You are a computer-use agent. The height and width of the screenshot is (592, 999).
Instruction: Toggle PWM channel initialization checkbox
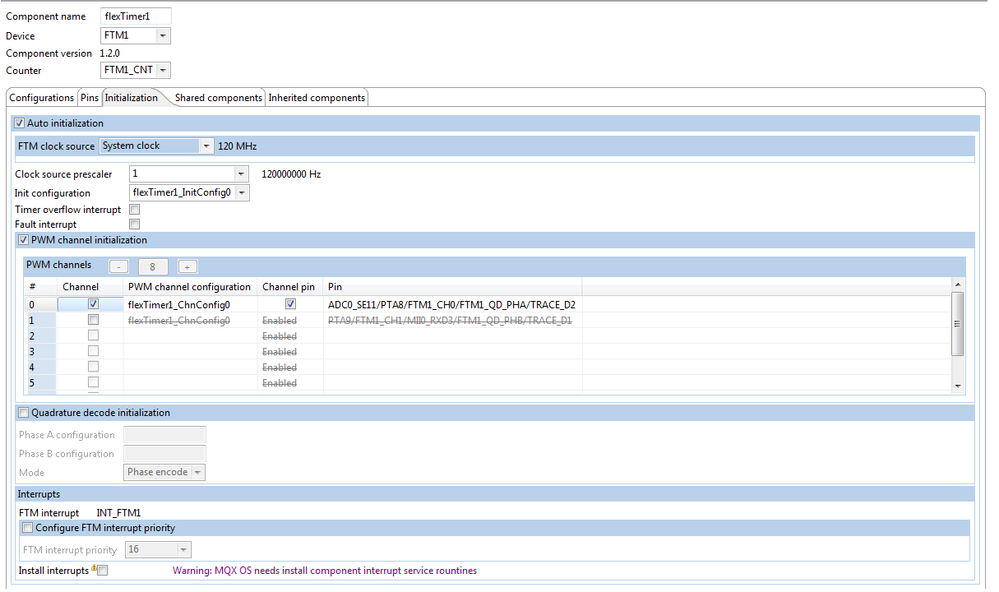click(24, 240)
